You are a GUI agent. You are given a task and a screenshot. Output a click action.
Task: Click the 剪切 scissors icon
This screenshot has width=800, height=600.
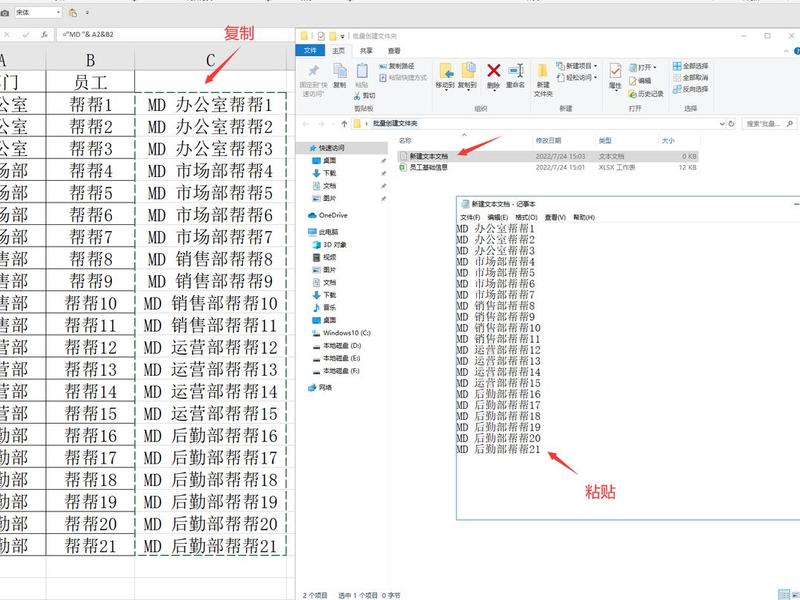coord(357,95)
